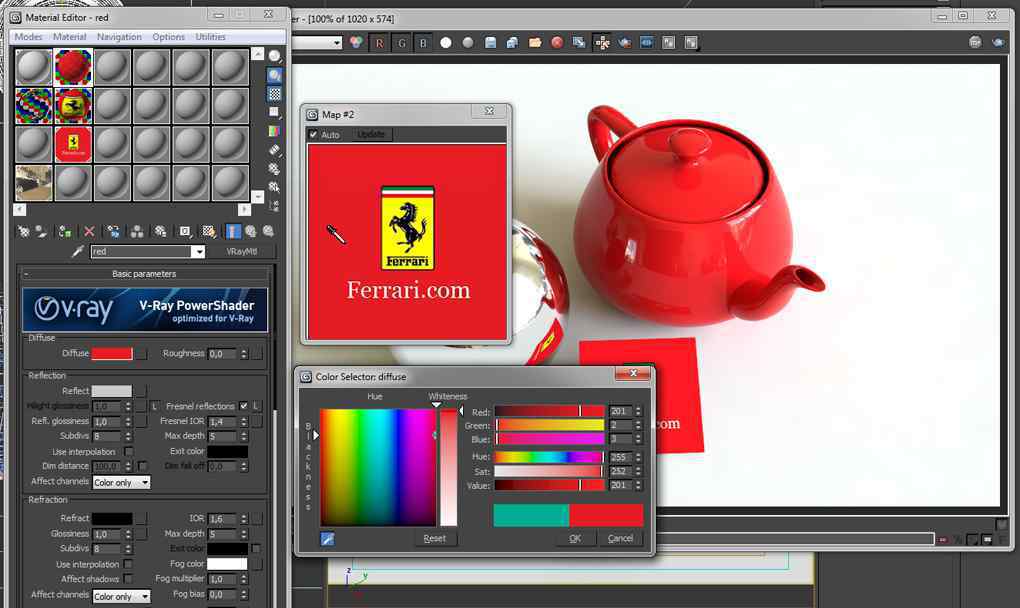Viewport: 1020px width, 608px height.
Task: Click the Put Material to Scene icon
Action: [40, 231]
